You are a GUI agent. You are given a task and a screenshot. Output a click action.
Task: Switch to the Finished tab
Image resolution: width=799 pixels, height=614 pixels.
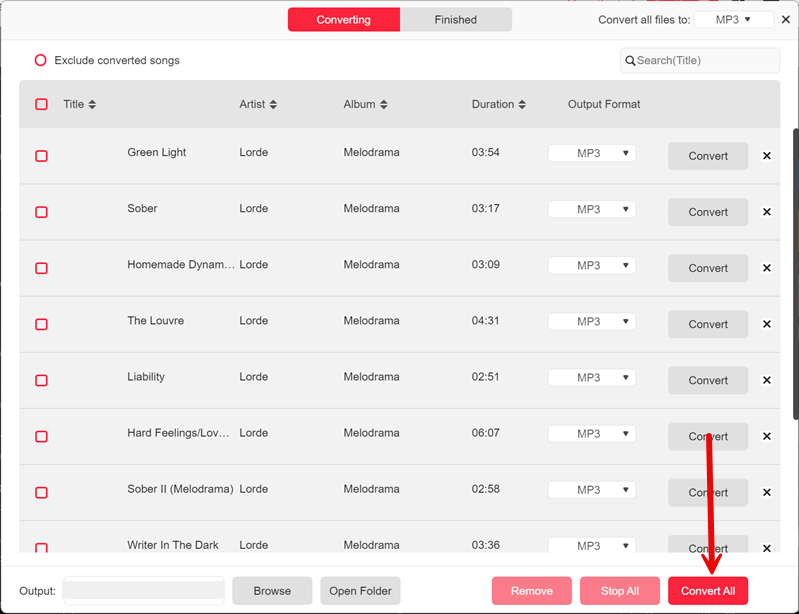(455, 20)
